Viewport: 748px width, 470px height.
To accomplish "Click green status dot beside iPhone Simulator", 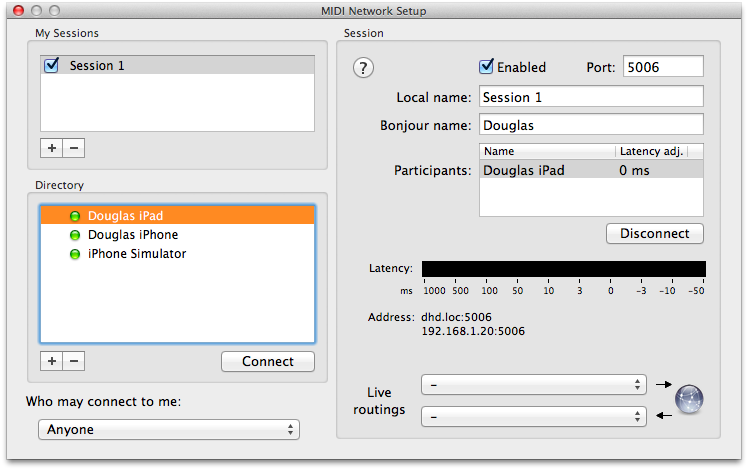I will pyautogui.click(x=75, y=254).
